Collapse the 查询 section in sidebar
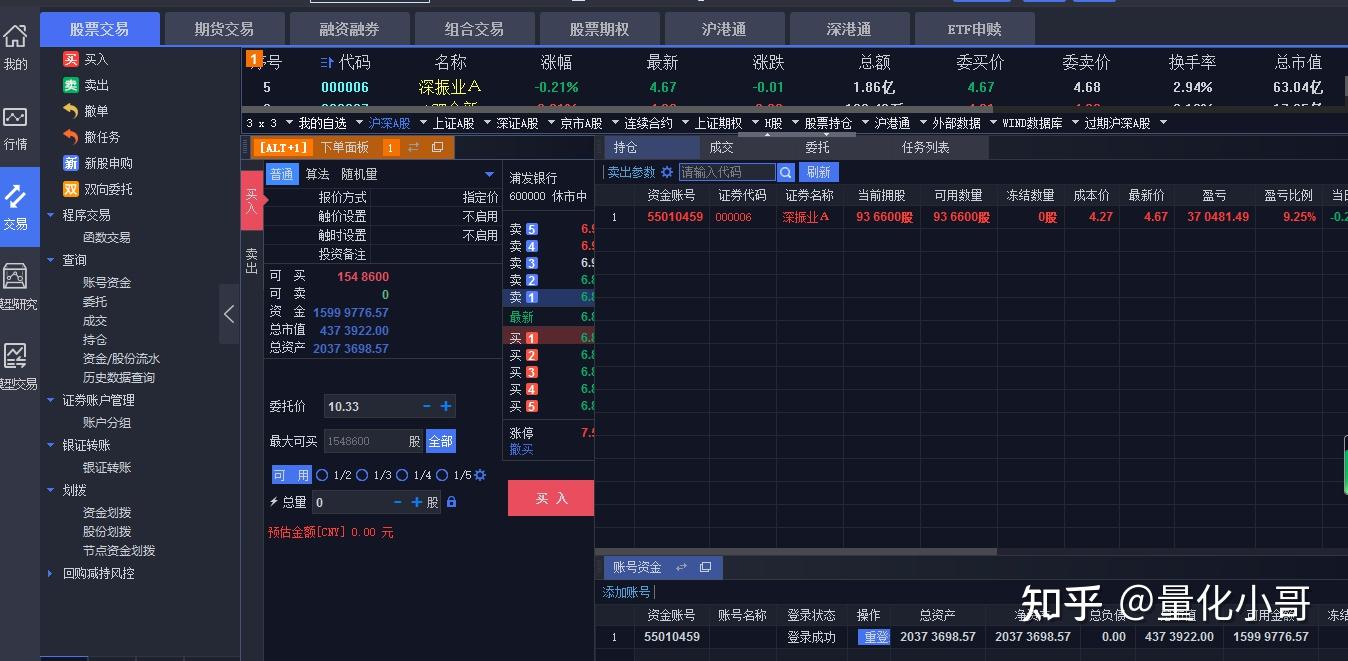 coord(50,259)
